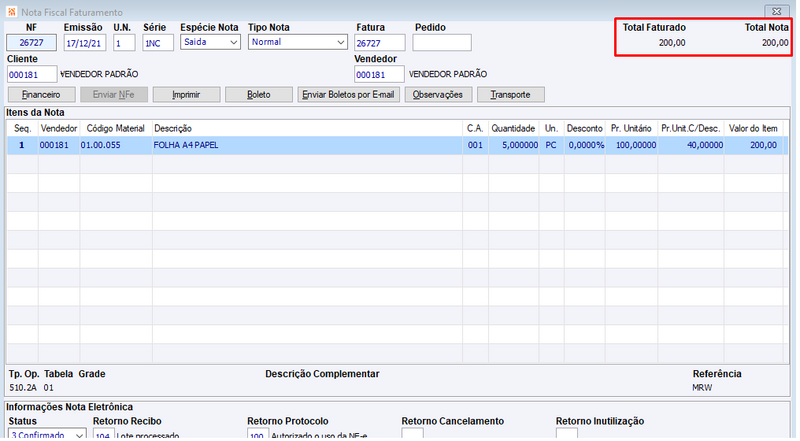The width and height of the screenshot is (800, 441).
Task: Click the Un. column header
Action: point(551,129)
